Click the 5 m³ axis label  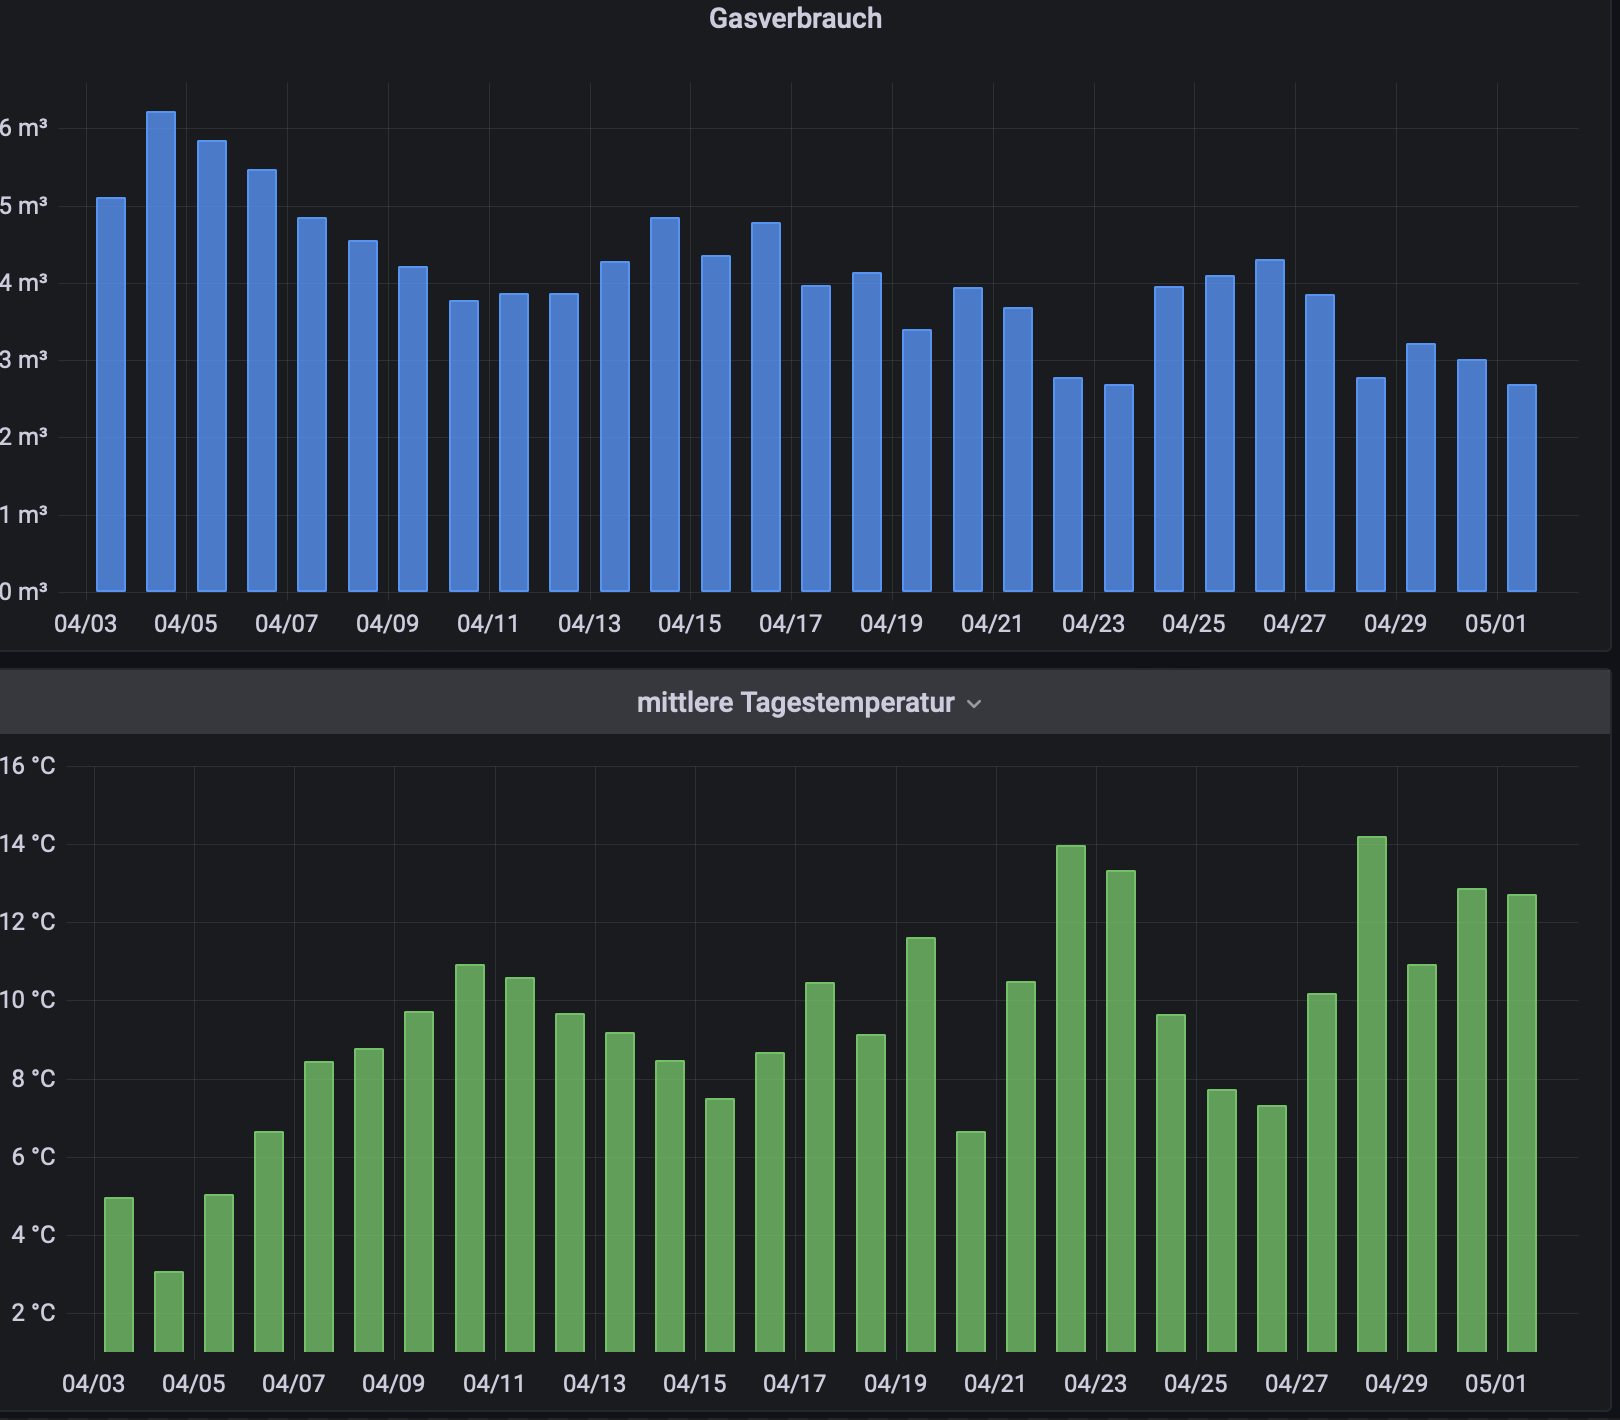coord(24,206)
